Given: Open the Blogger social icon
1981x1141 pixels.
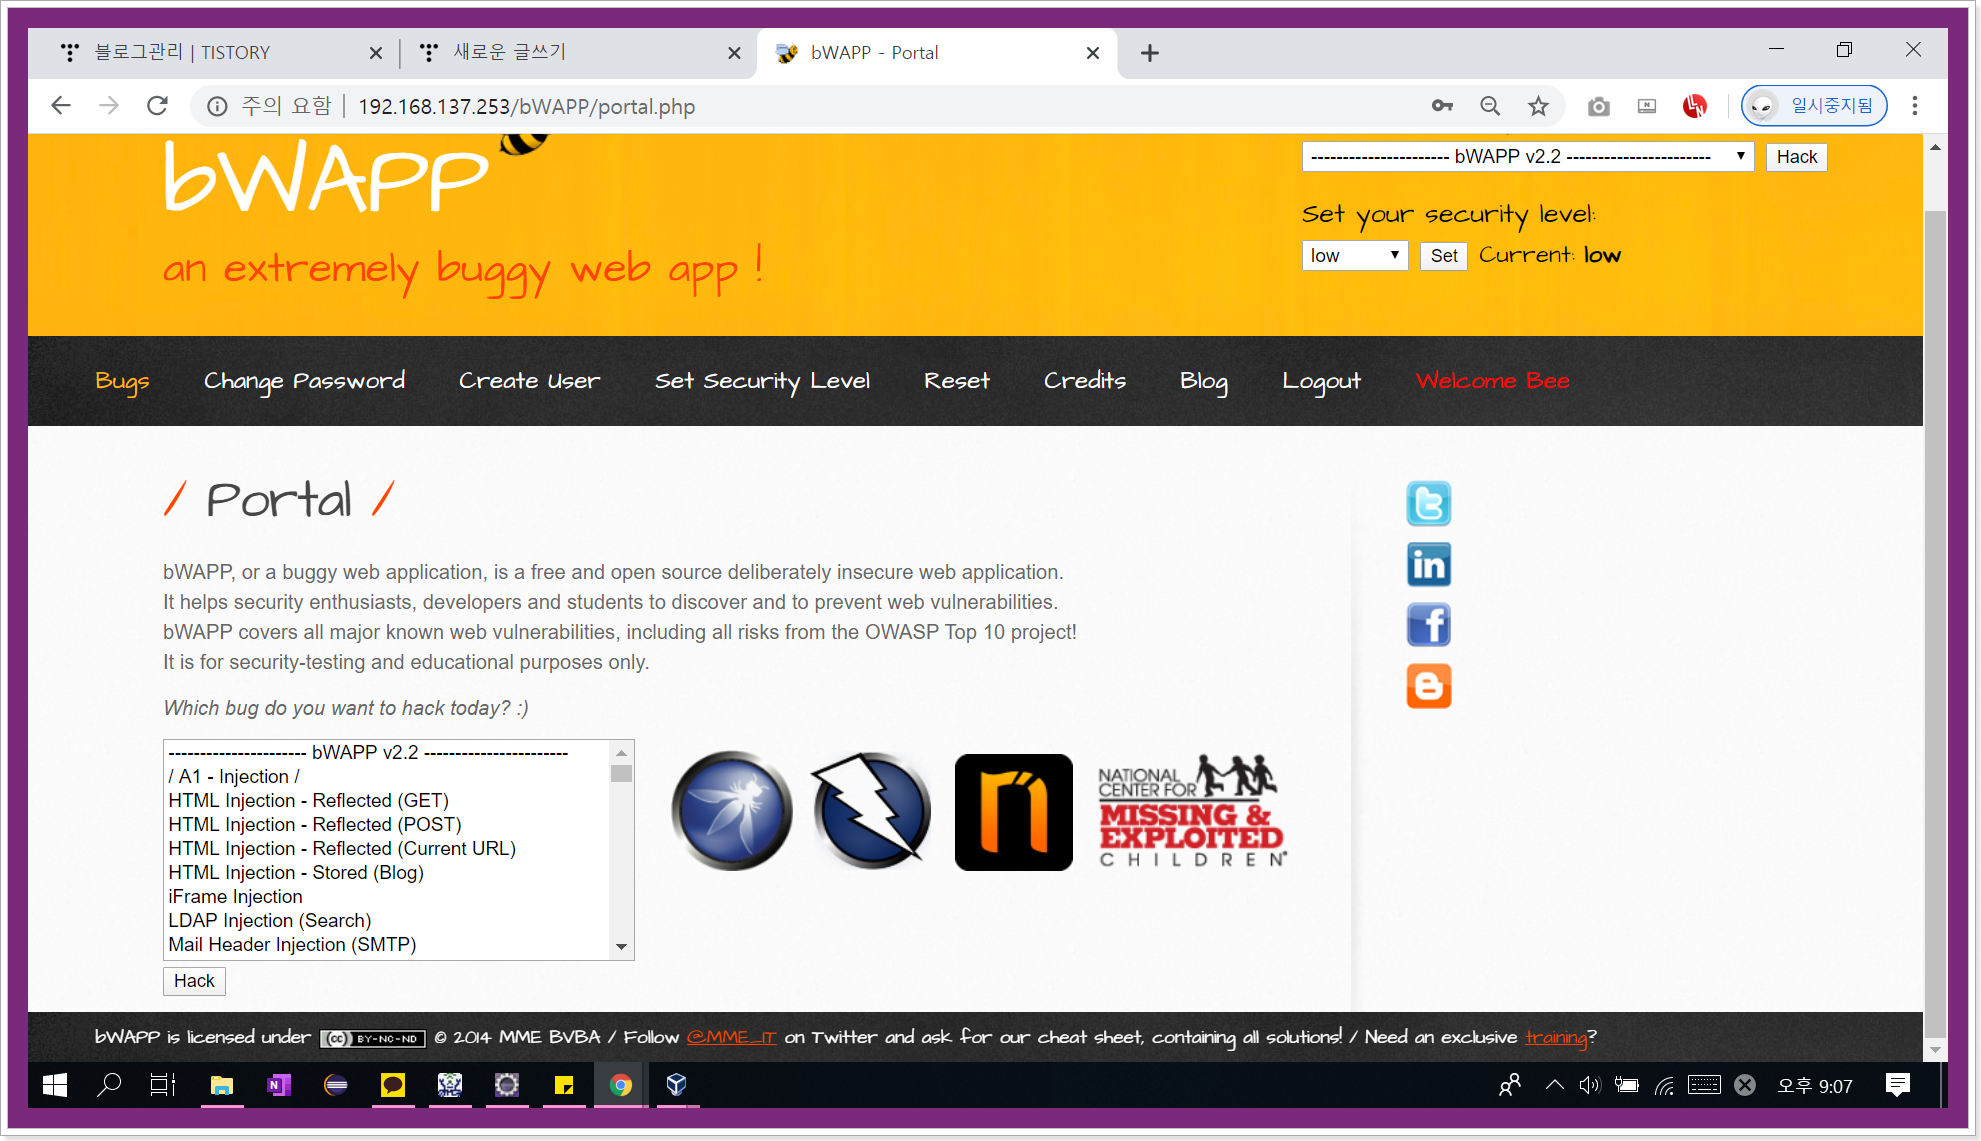Looking at the screenshot, I should 1428,687.
